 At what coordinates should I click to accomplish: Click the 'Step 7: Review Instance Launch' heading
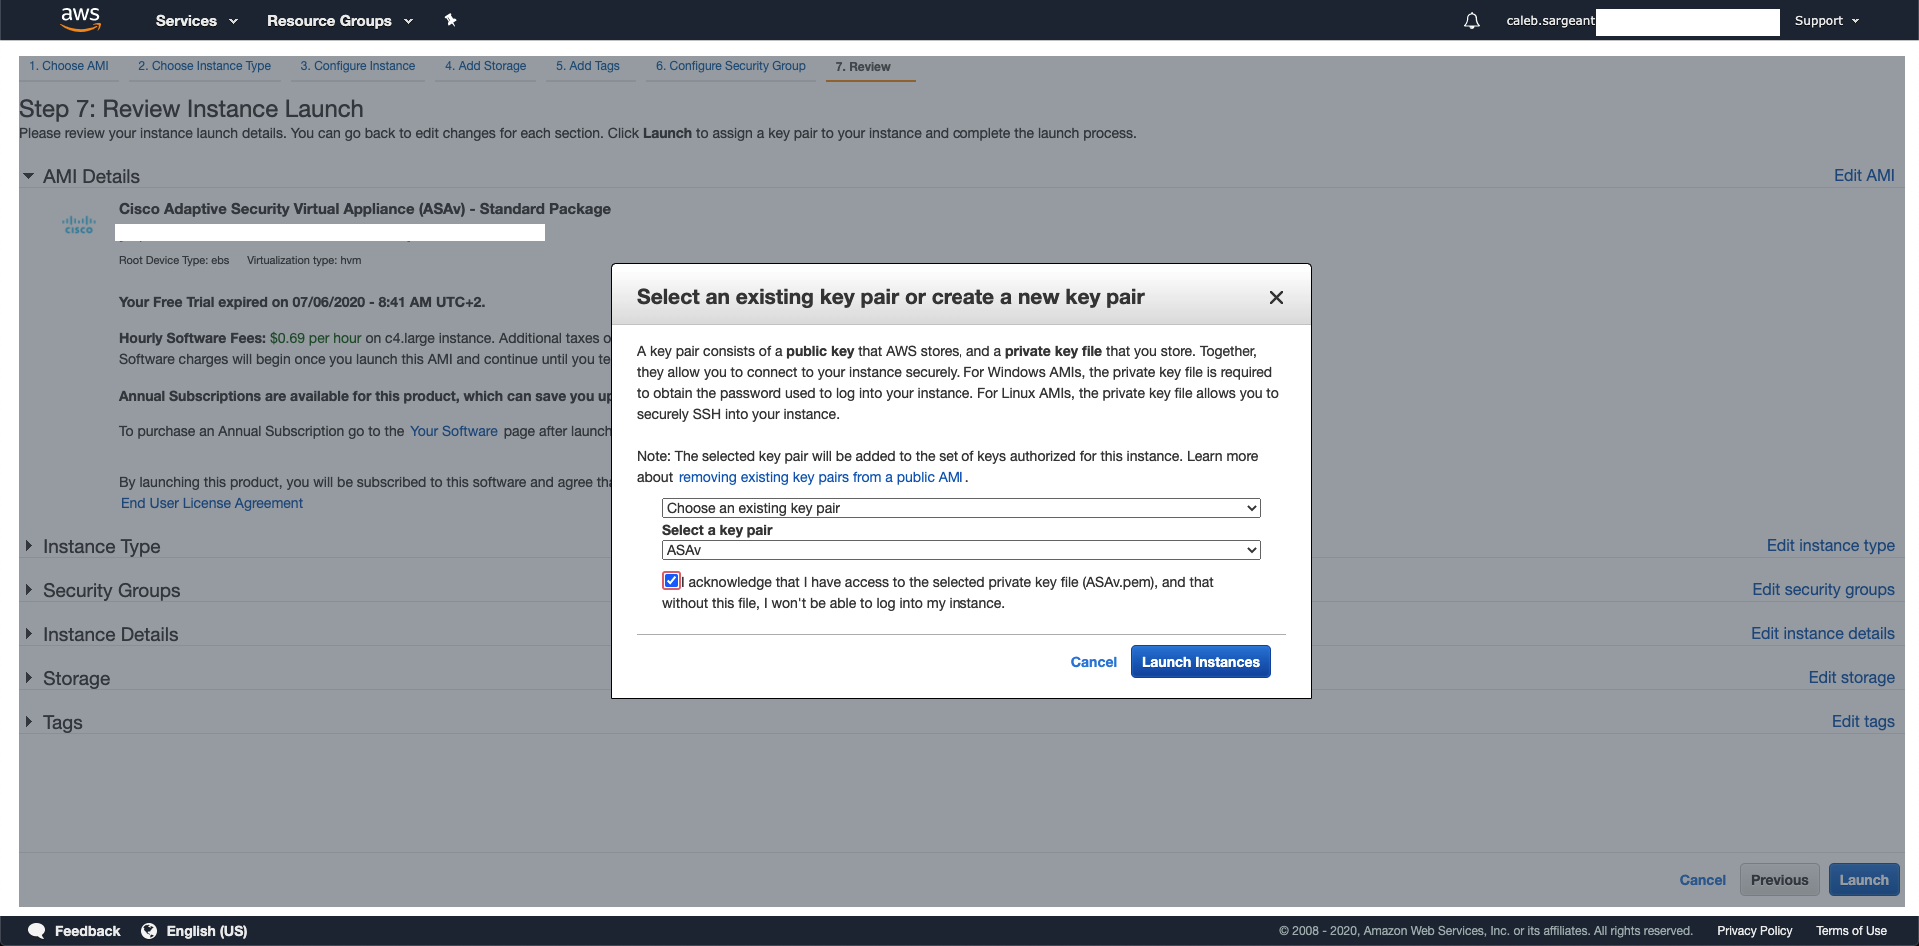click(191, 109)
